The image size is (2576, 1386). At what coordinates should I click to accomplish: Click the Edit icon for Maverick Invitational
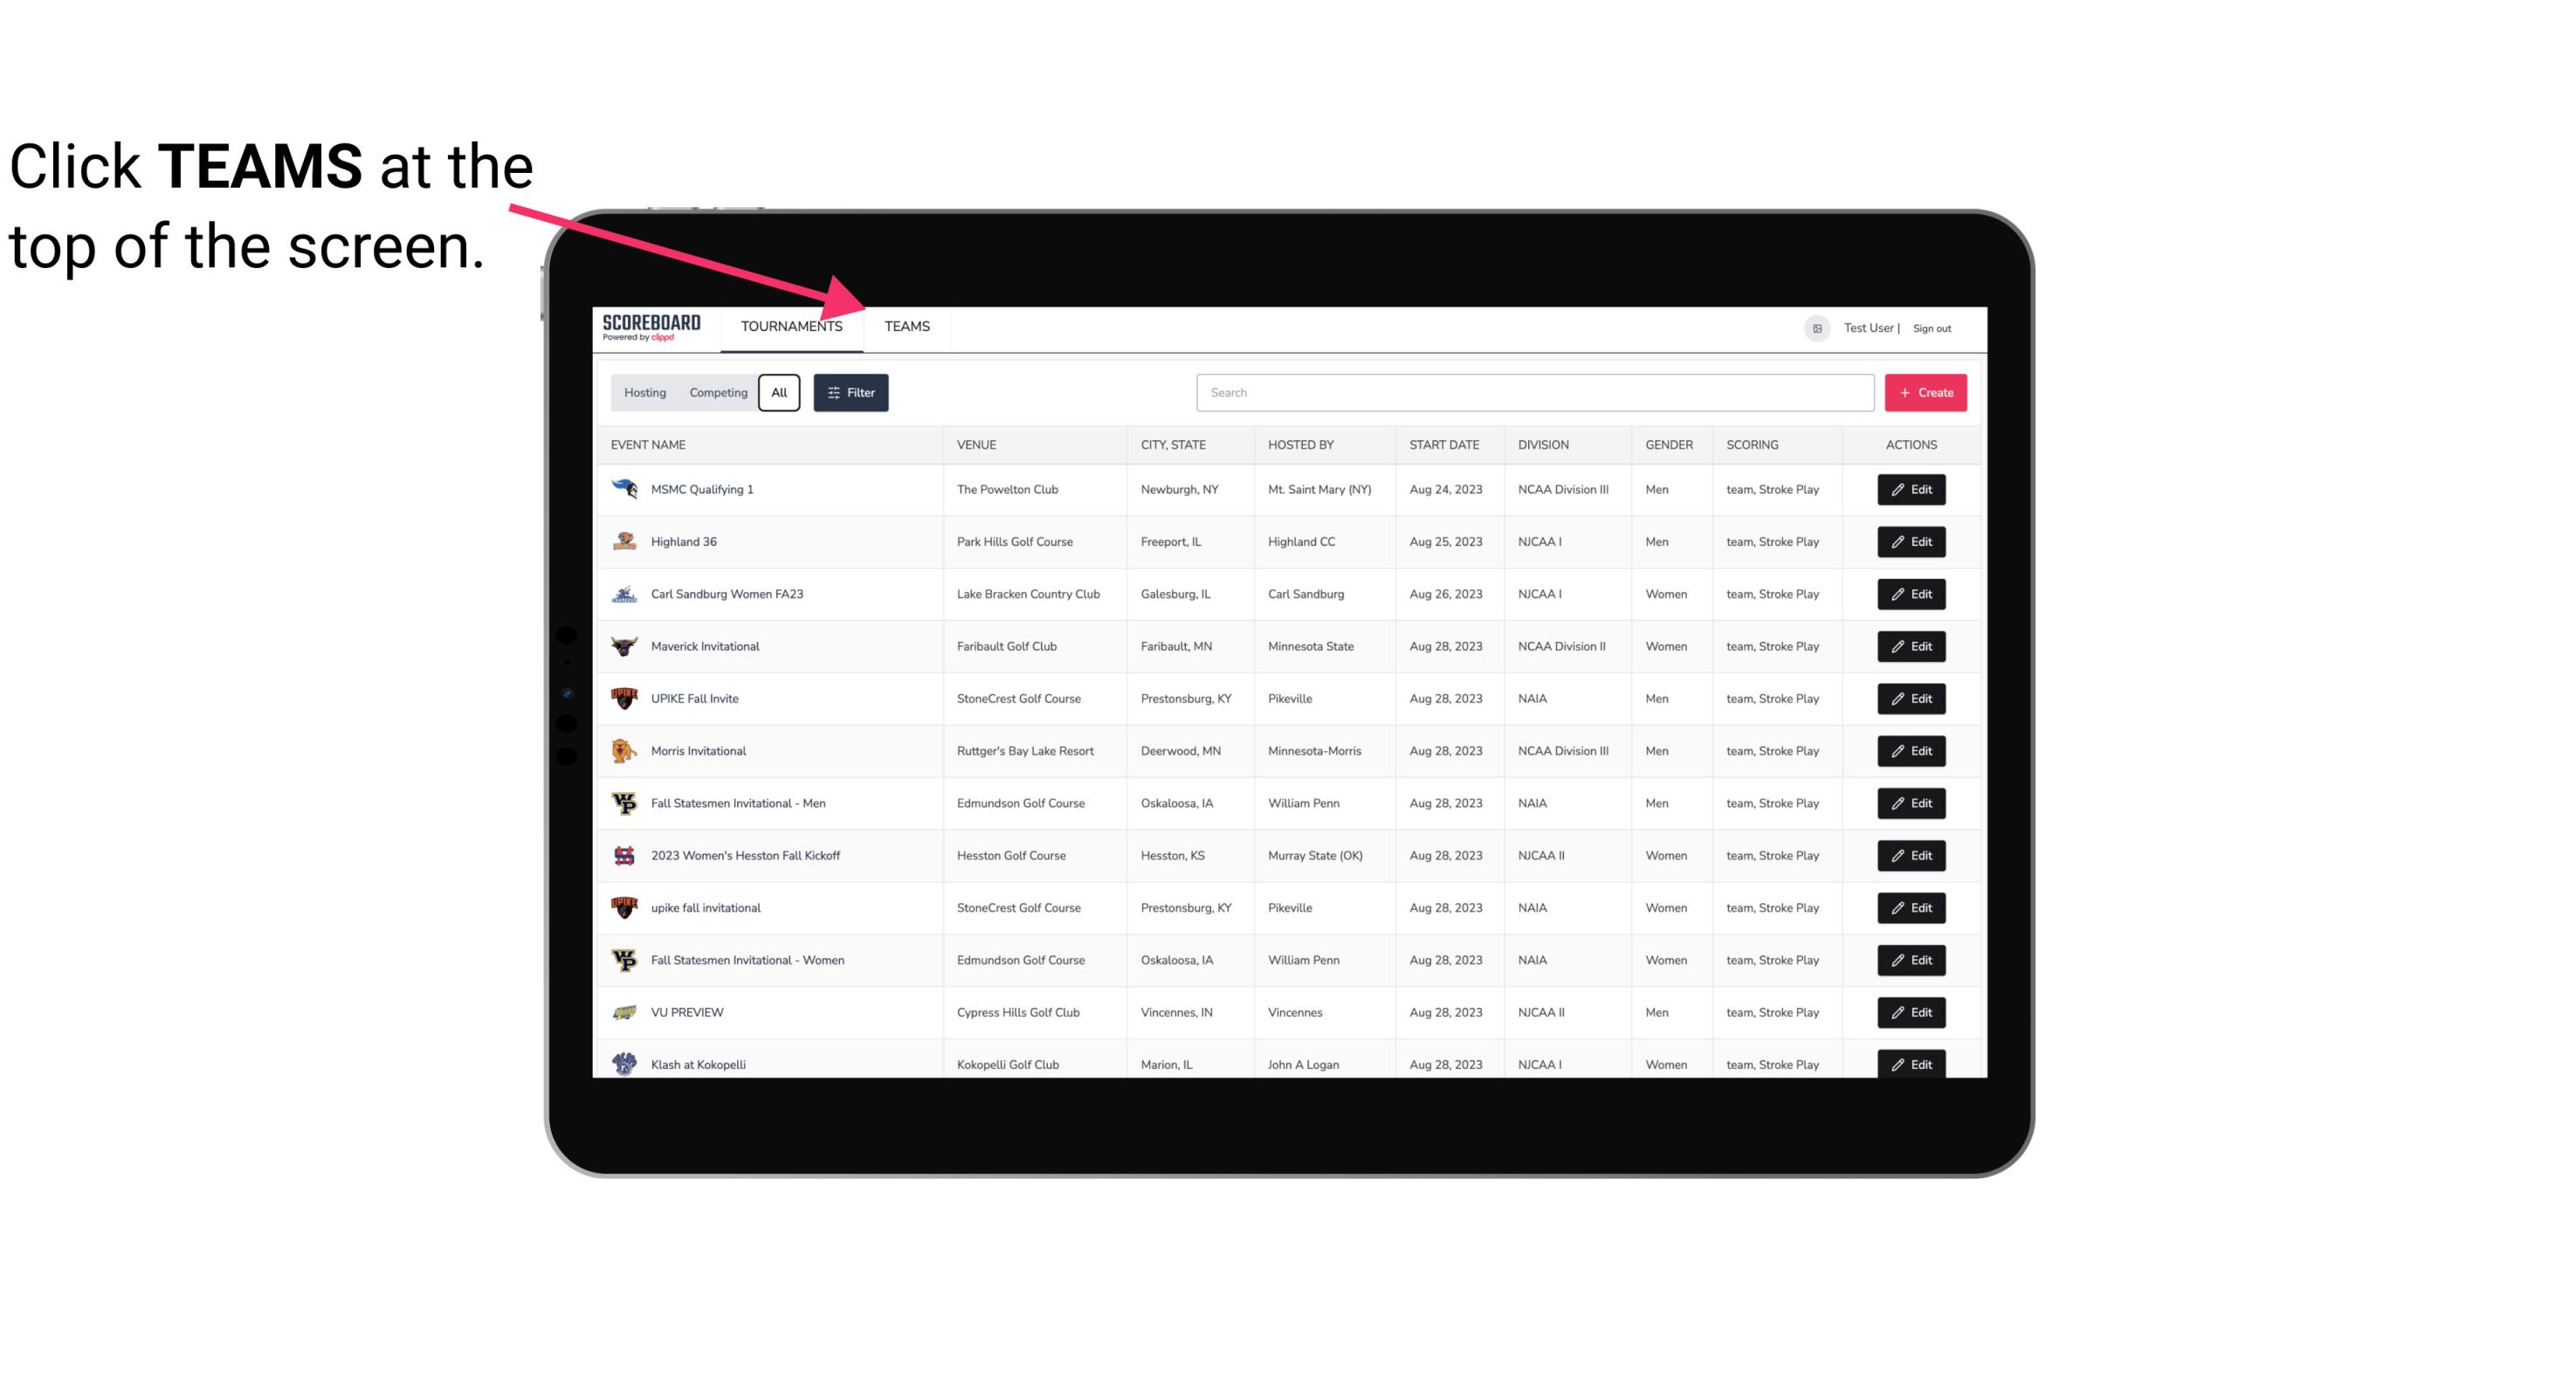pyautogui.click(x=1911, y=645)
